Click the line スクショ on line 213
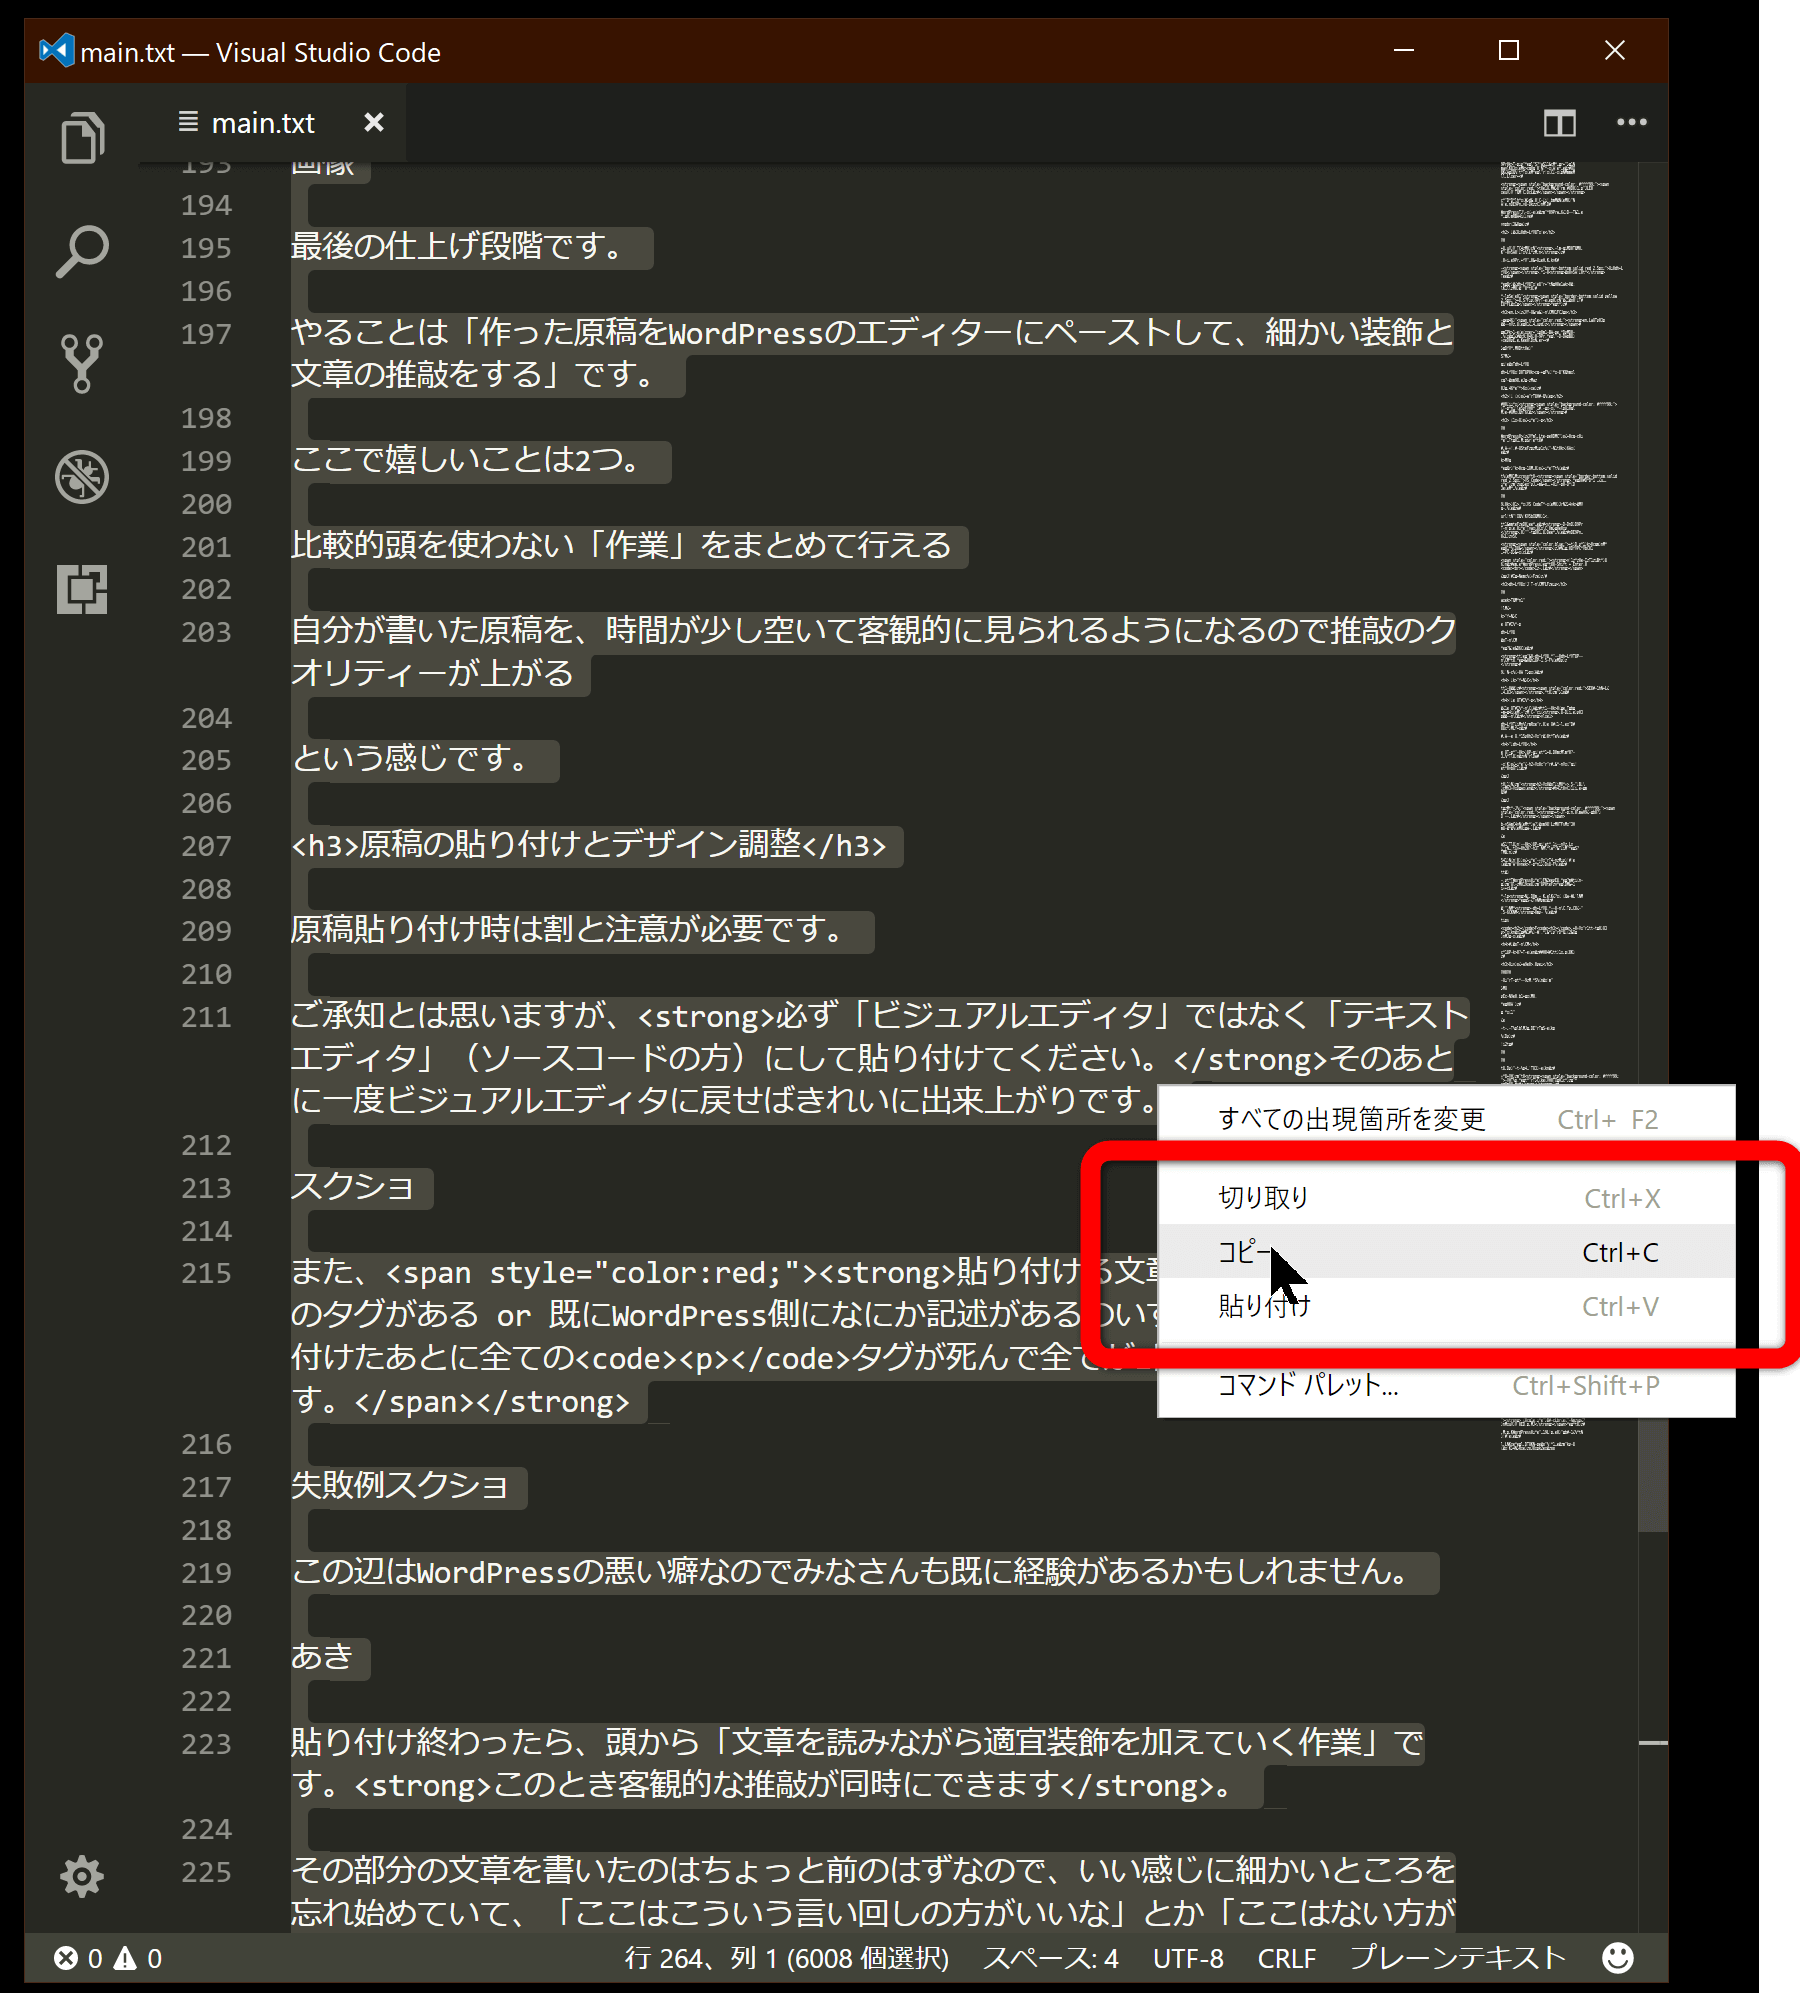1800x1993 pixels. [x=352, y=1187]
